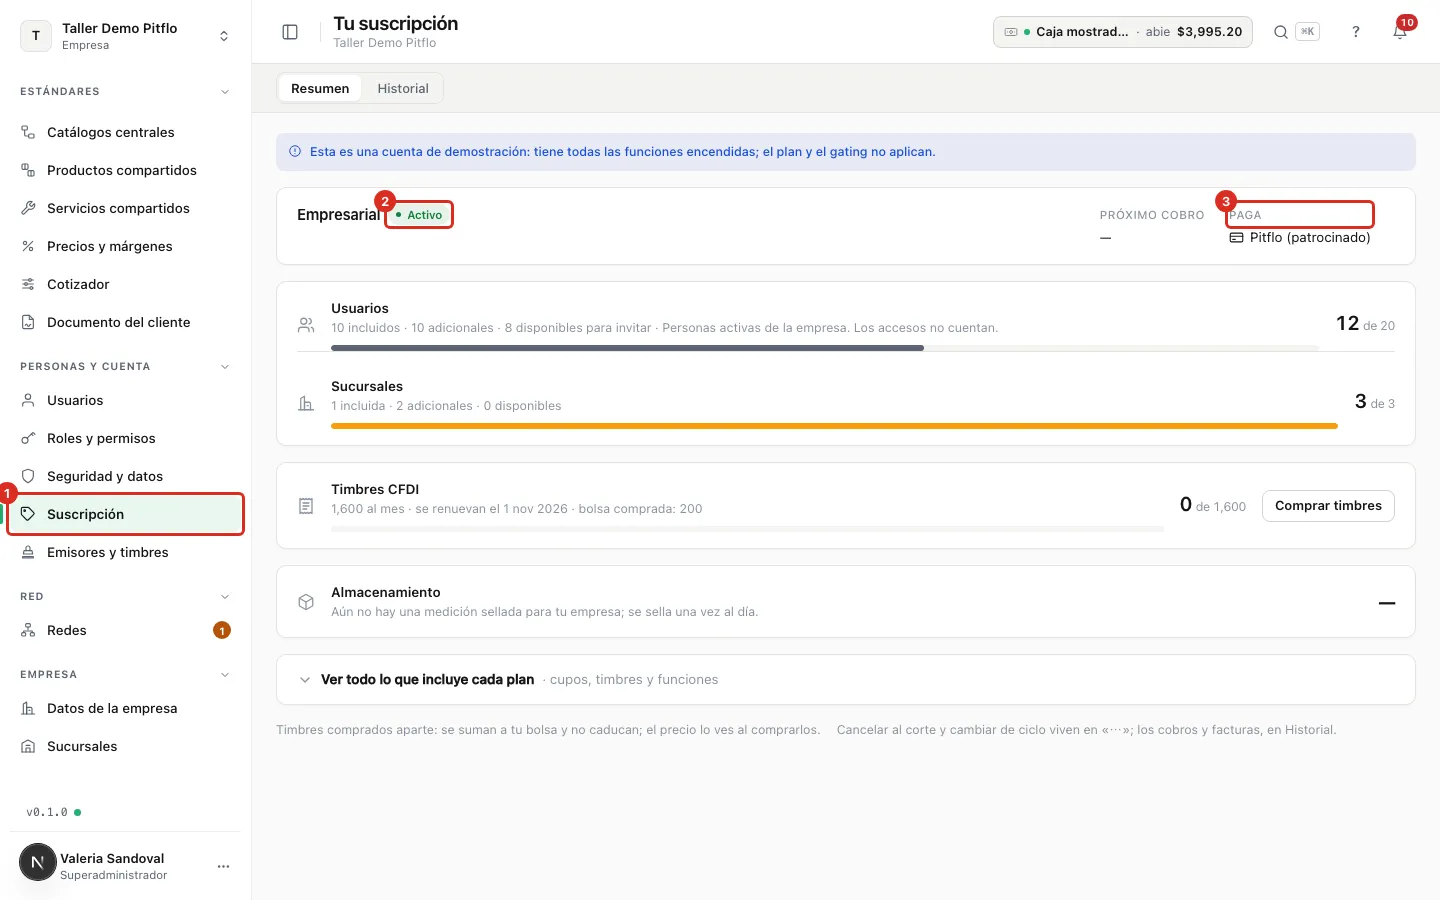
Task: Open the Emisores y timbres stamp icon
Action: pyautogui.click(x=28, y=552)
